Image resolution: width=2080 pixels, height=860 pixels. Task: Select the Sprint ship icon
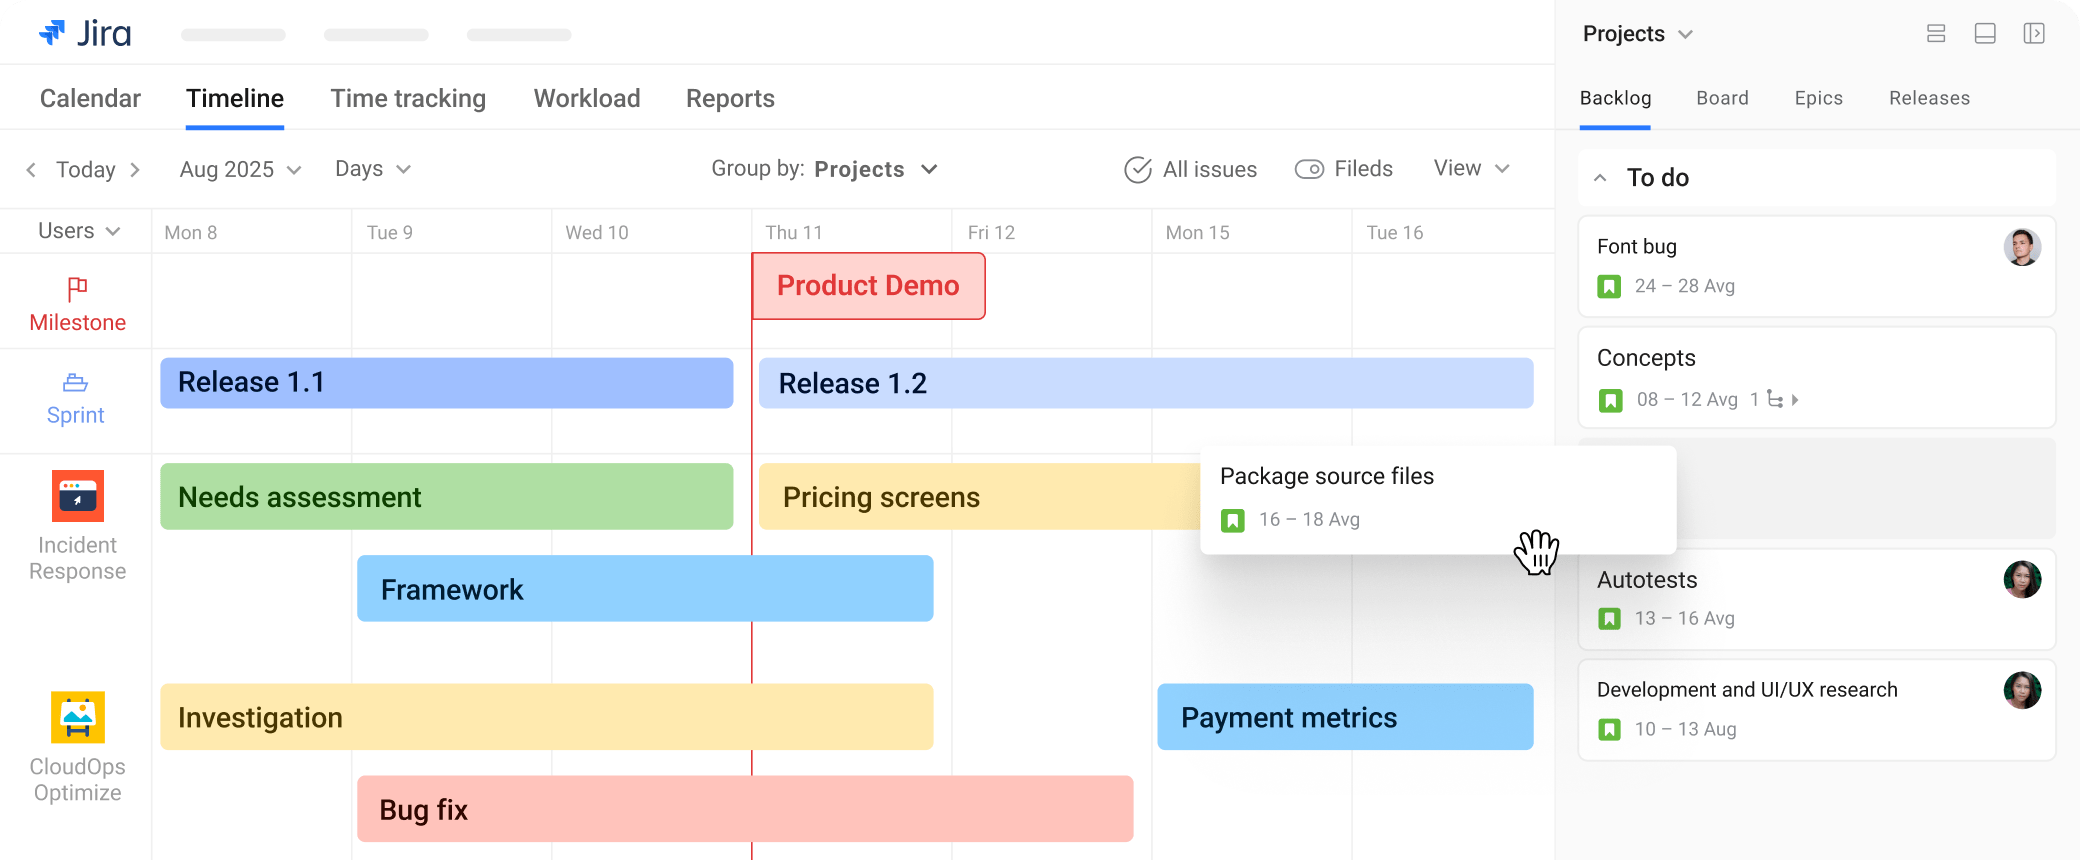click(x=76, y=383)
